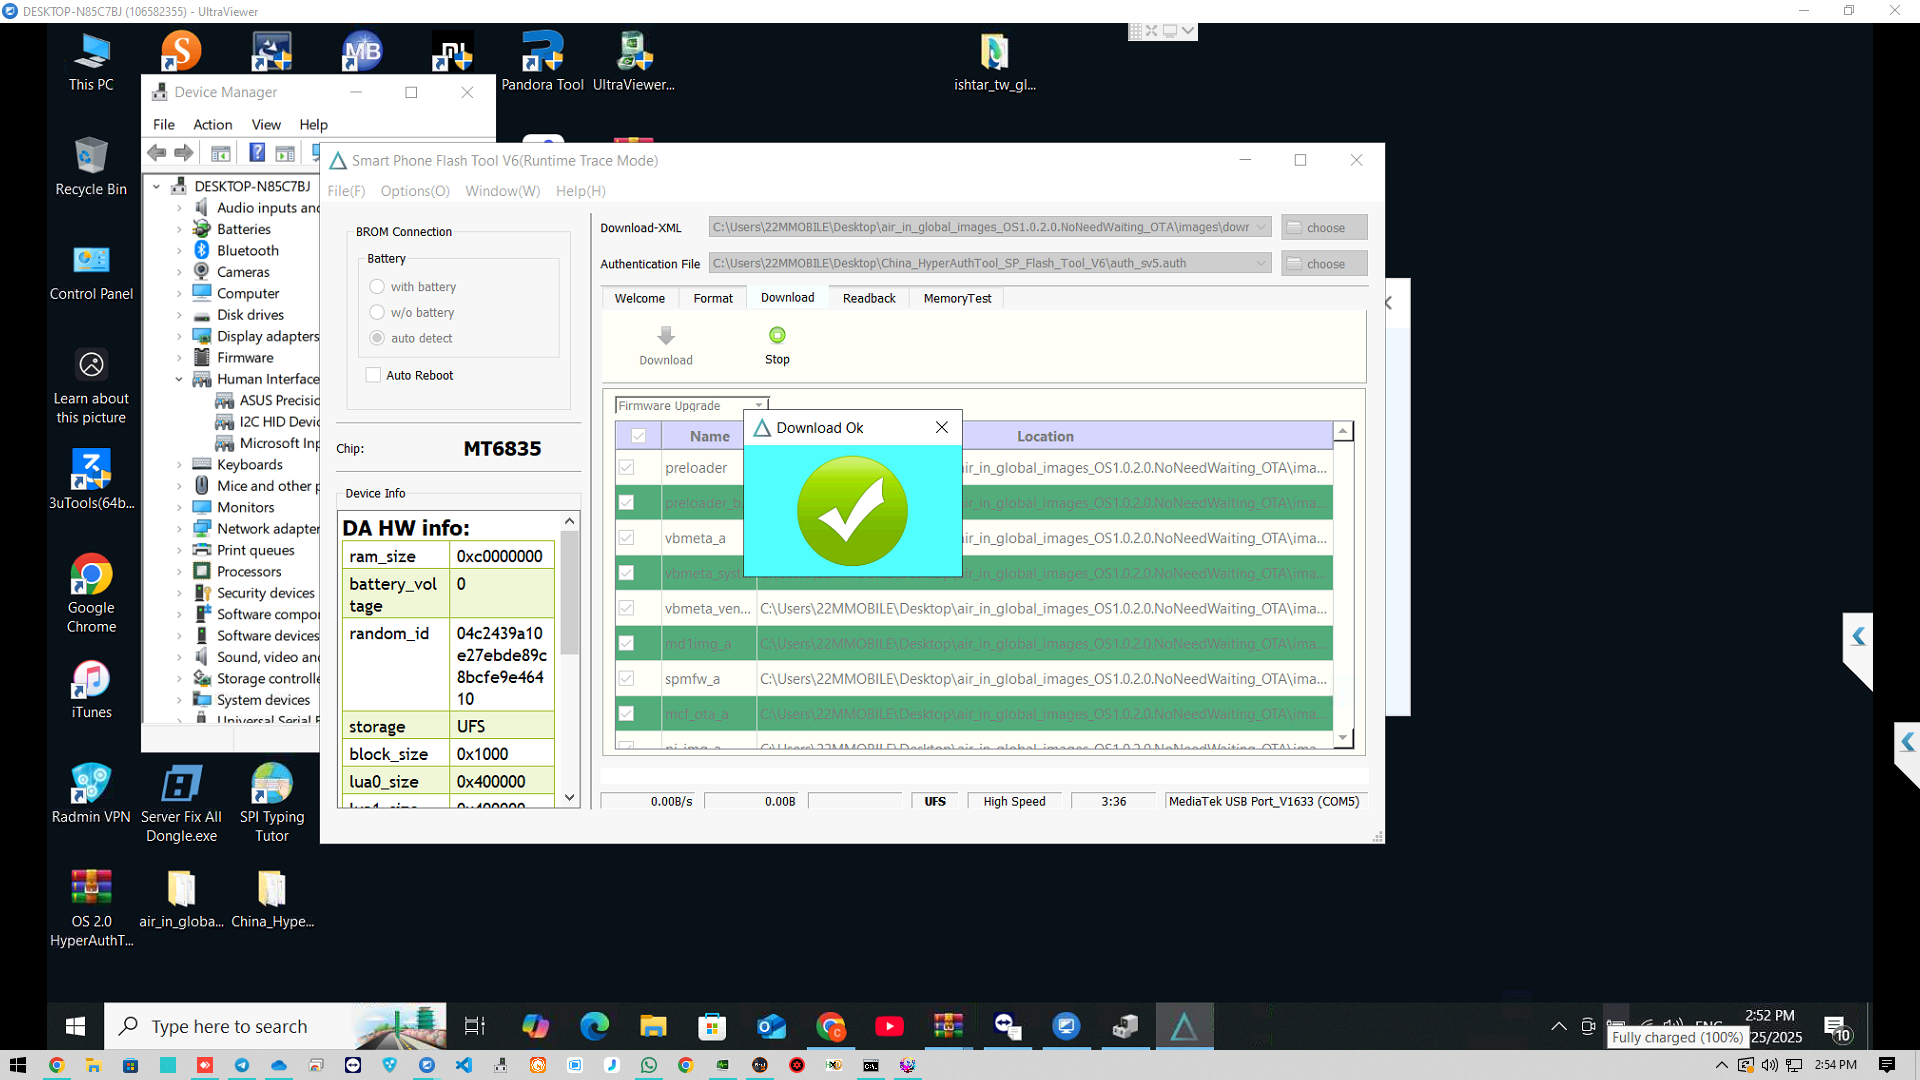Open Radmin VPN desktop icon
The image size is (1920, 1080).
pos(91,784)
